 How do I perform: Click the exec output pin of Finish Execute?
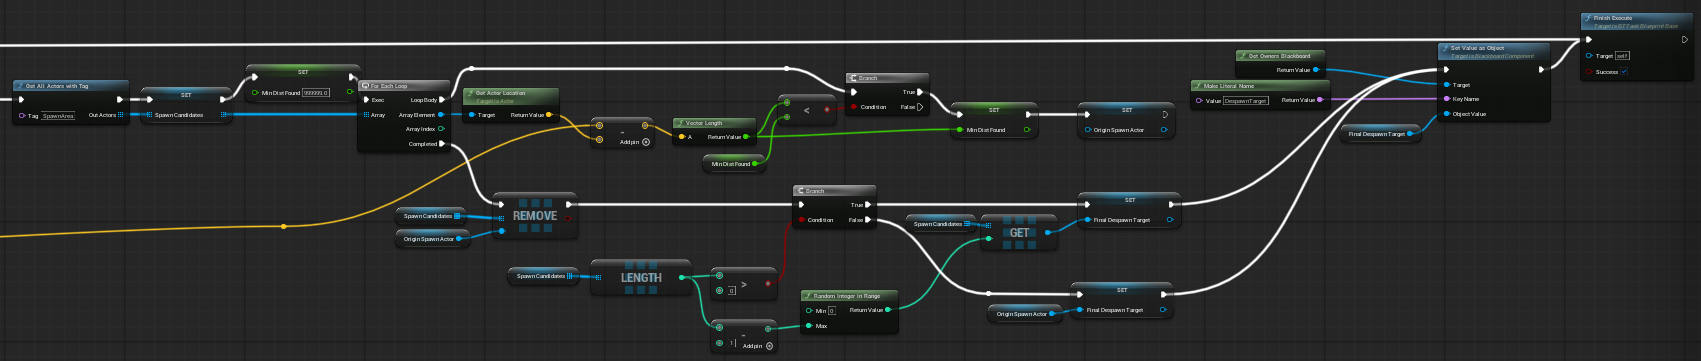tap(1685, 40)
